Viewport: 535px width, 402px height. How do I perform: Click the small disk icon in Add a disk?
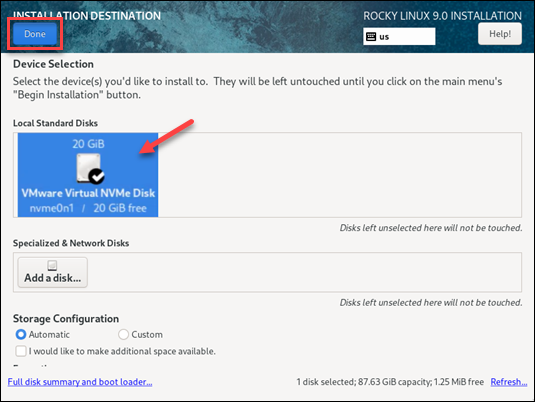point(52,265)
